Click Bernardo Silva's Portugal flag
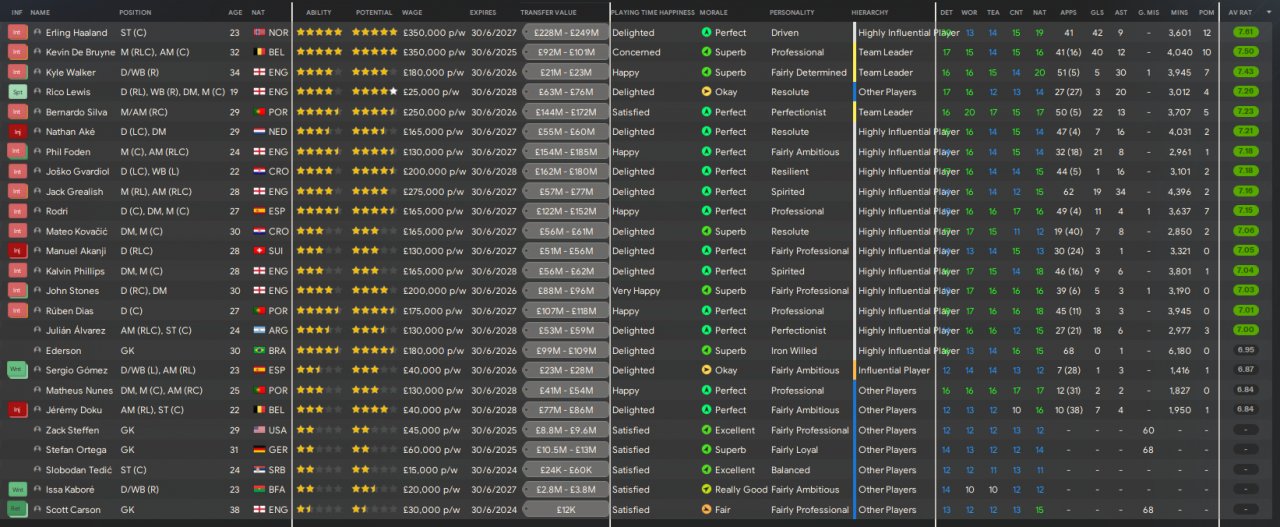This screenshot has width=1280, height=527. [x=258, y=112]
